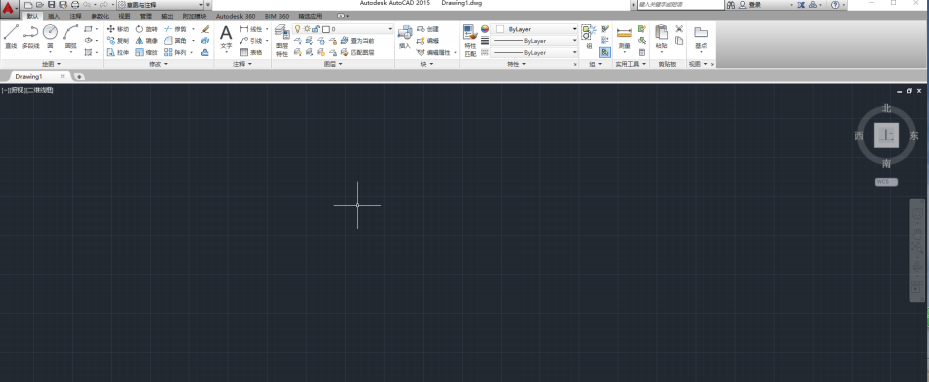Click the WCS coordinate system button

(x=886, y=182)
